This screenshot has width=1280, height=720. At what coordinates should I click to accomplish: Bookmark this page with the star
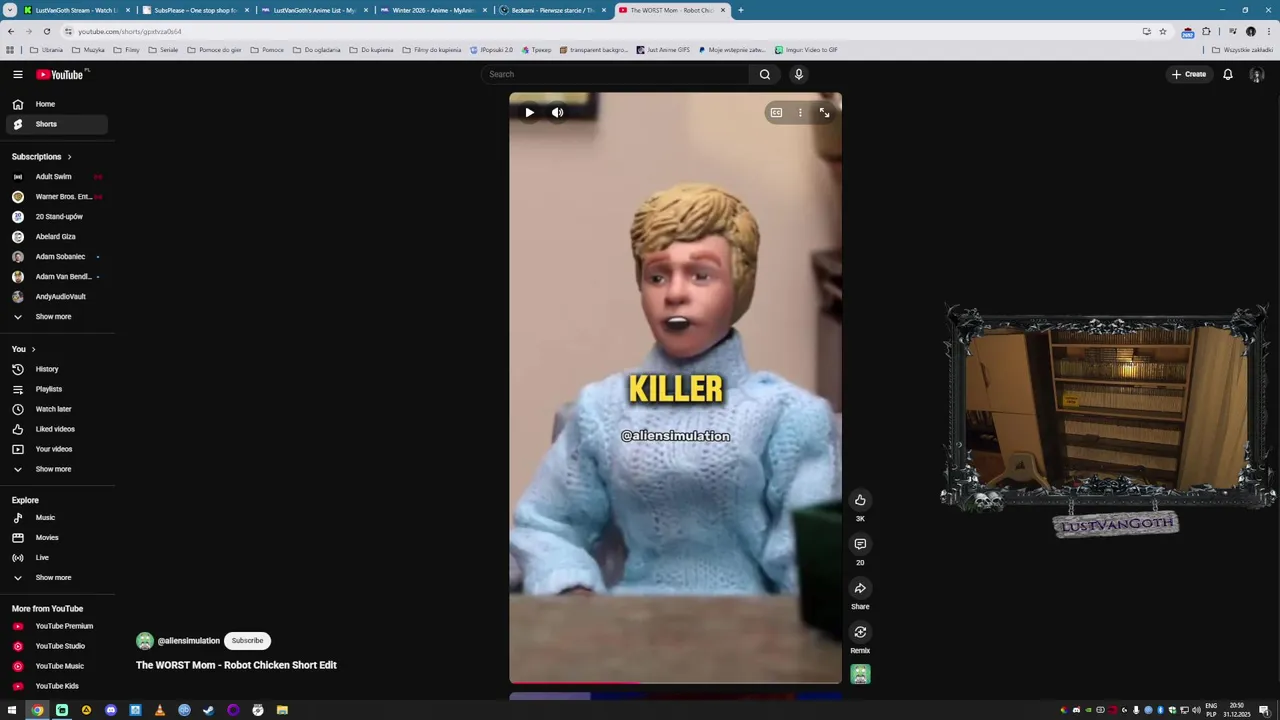pyautogui.click(x=1162, y=31)
